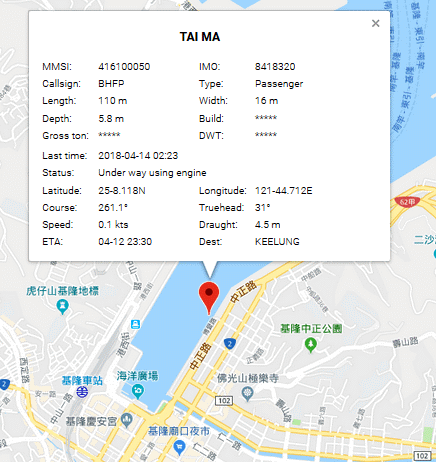Screen dimensions: 436x462
Task: Close the TAI MA info window
Action: coord(375,23)
